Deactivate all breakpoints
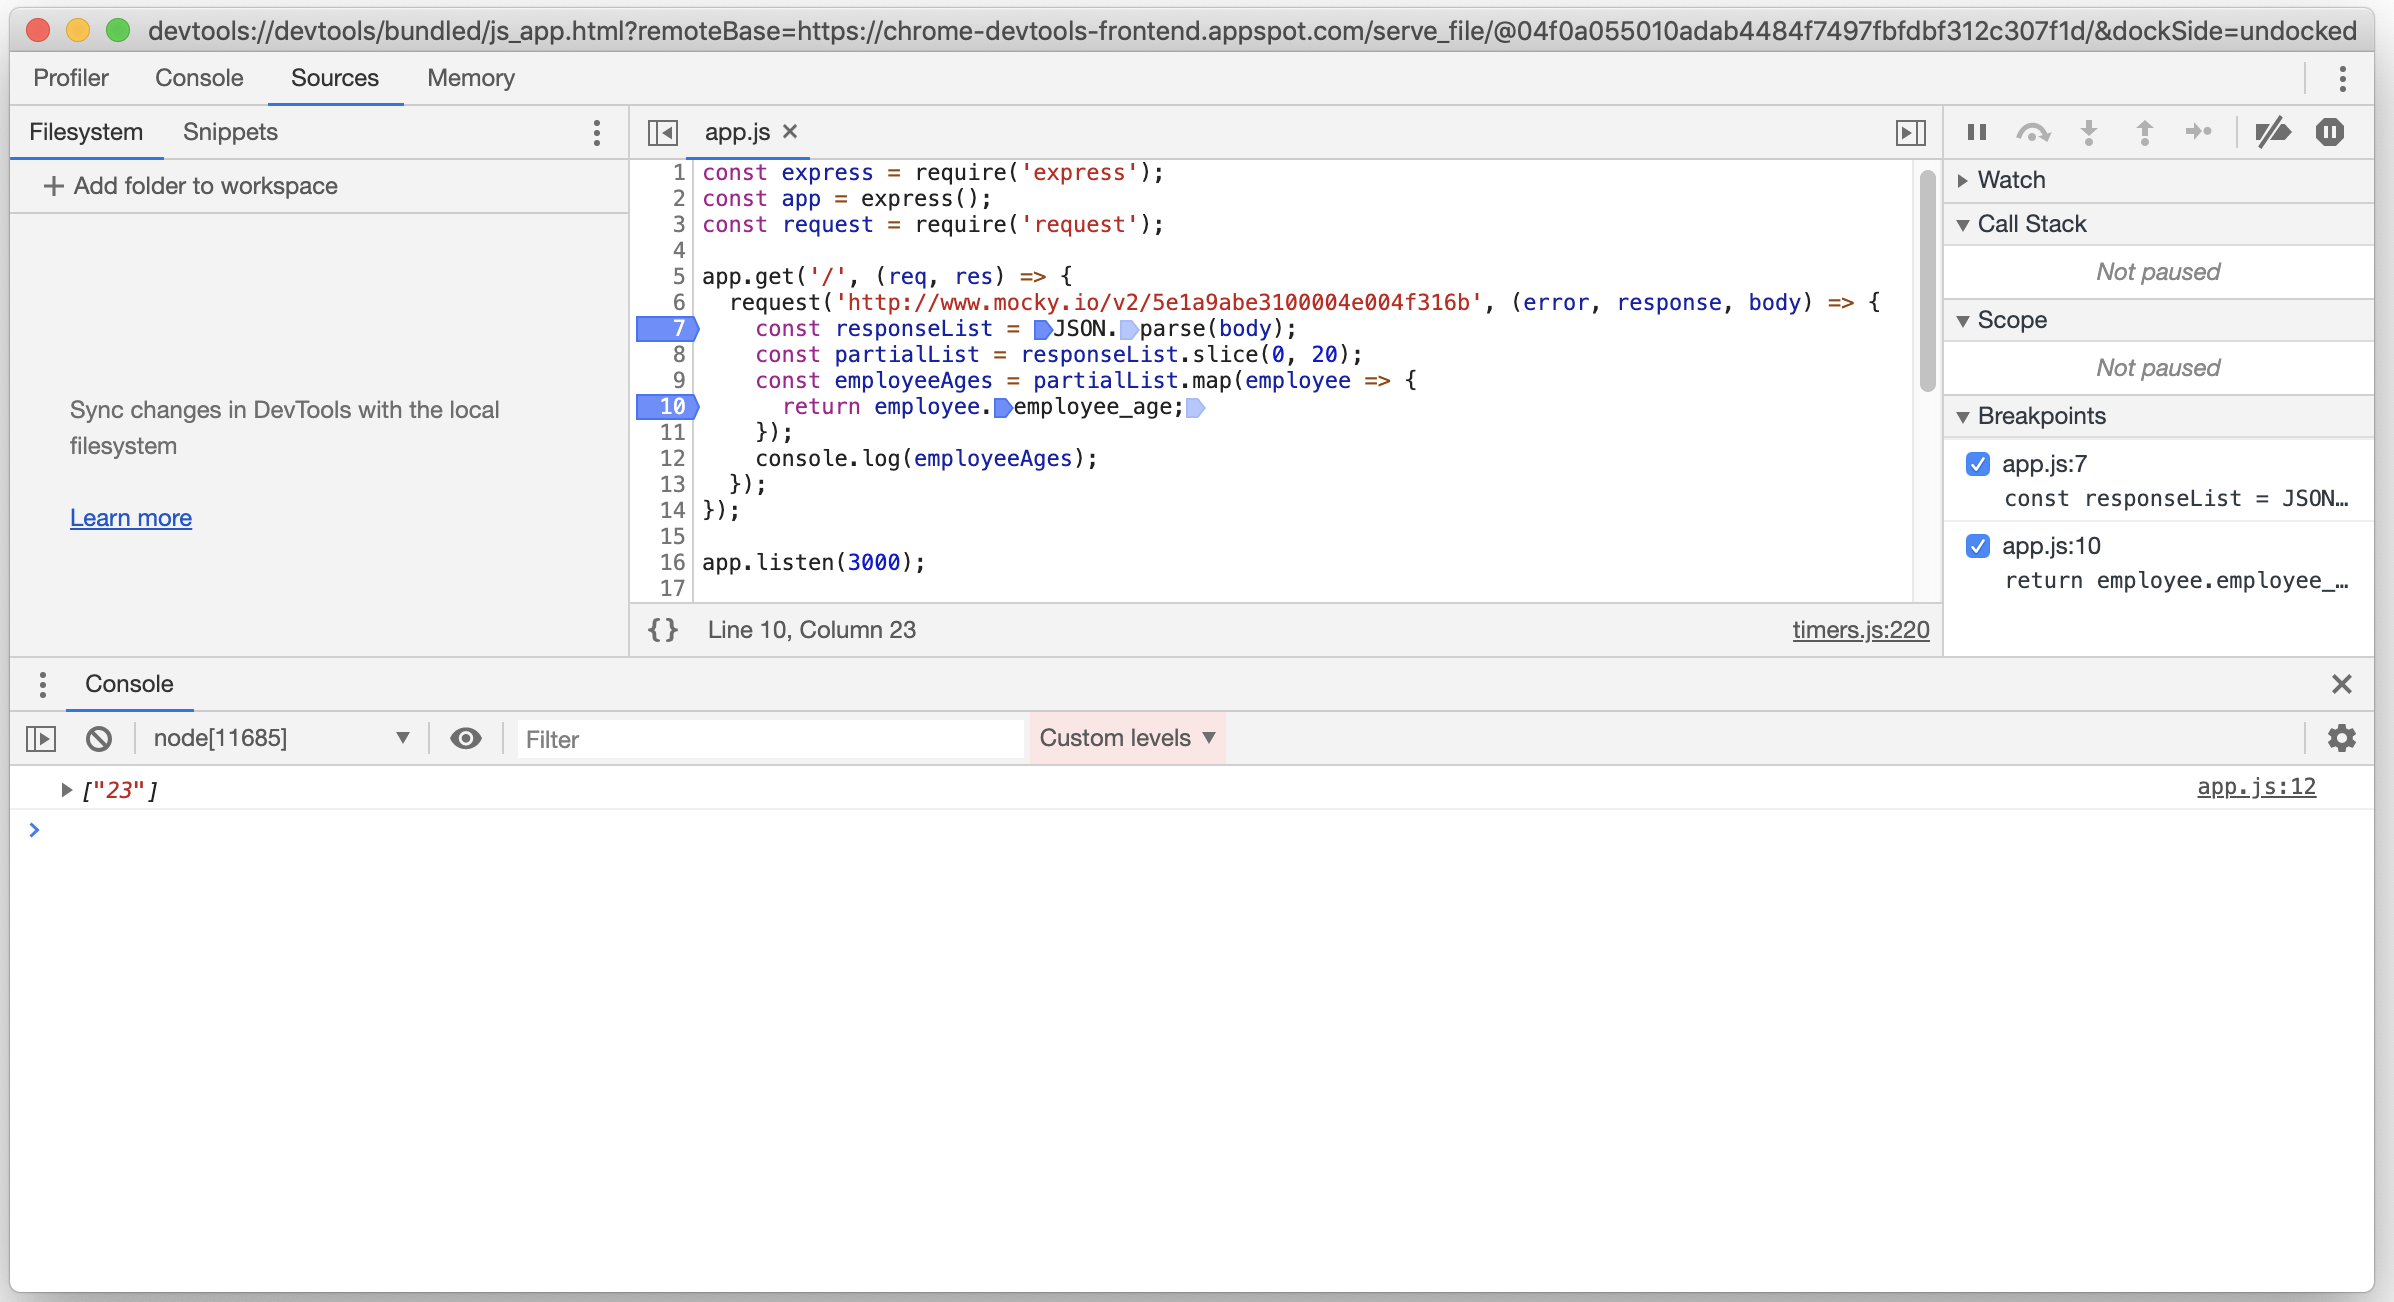 (2272, 131)
